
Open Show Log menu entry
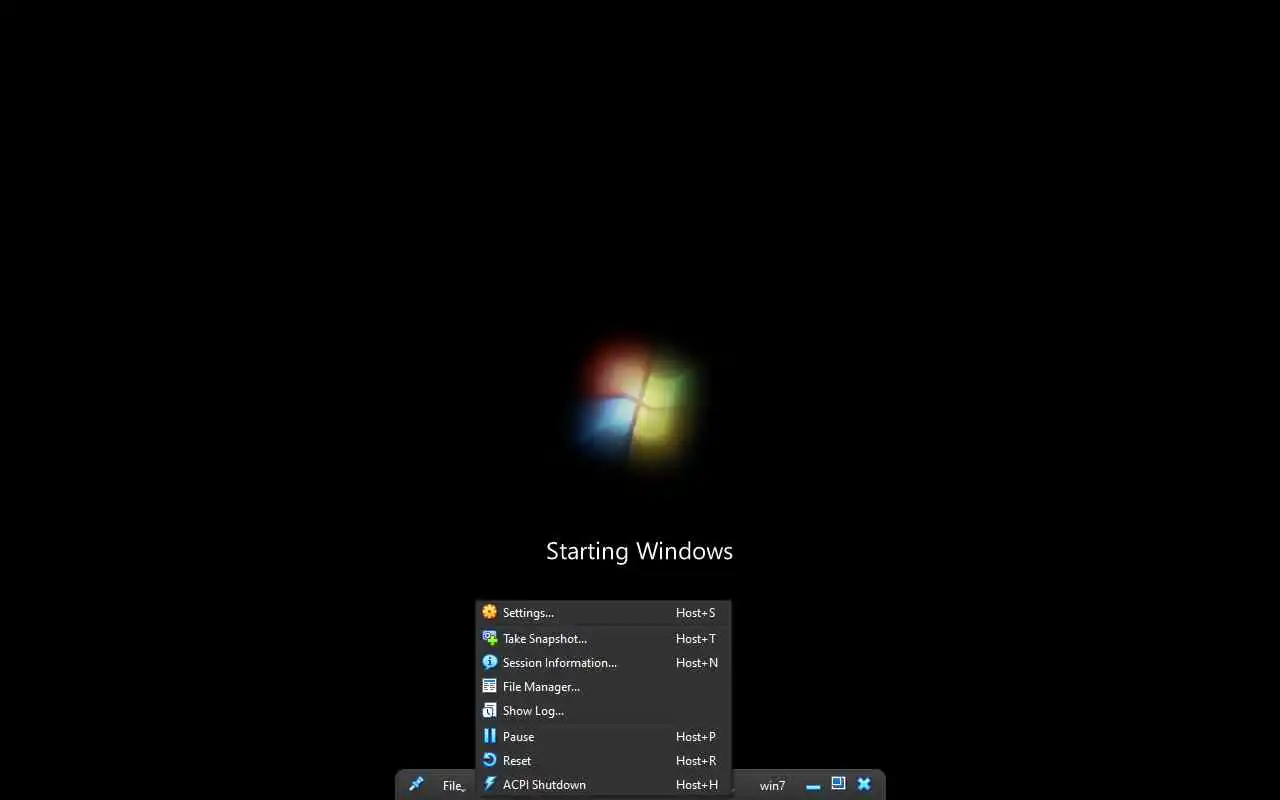603,711
